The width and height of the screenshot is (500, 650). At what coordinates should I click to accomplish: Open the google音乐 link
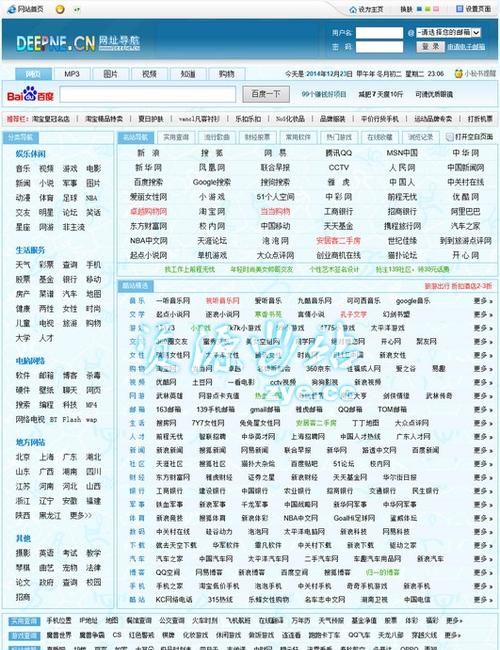[413, 301]
